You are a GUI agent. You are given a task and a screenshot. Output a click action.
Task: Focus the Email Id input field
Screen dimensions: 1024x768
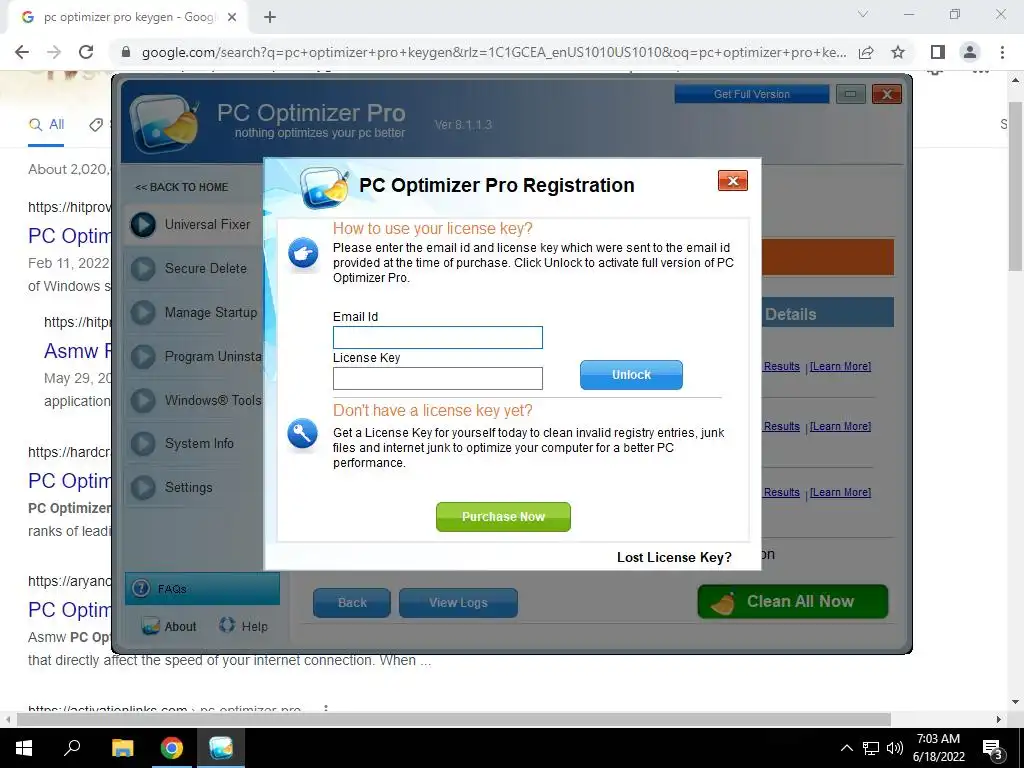click(438, 338)
